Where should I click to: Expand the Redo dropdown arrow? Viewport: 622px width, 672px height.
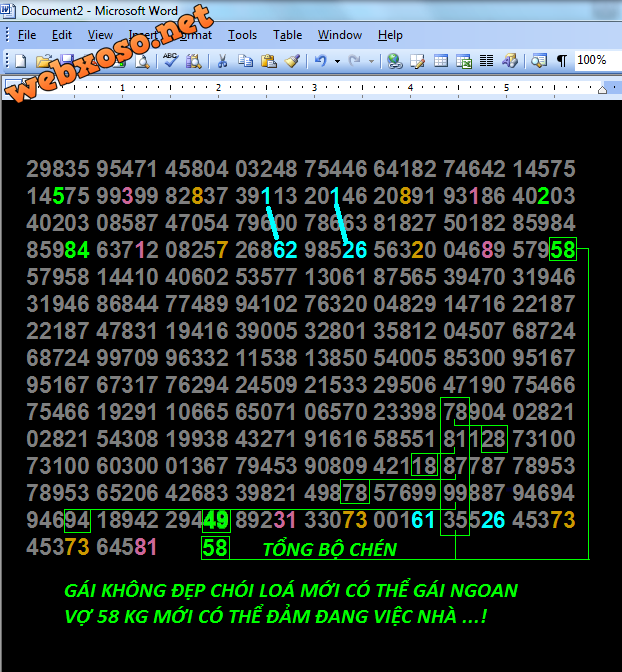pos(372,61)
